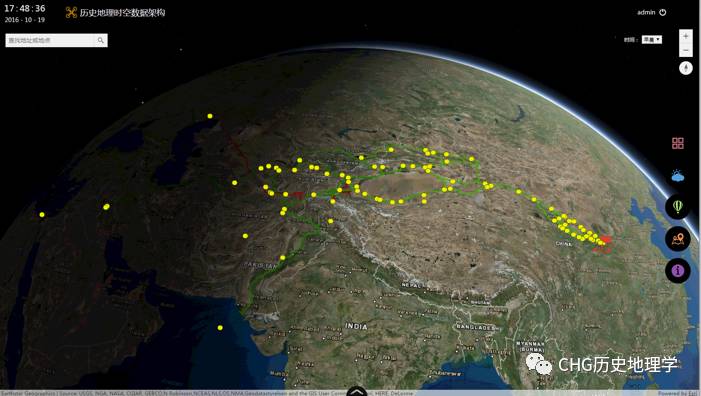Select the leftmost yellow point on globe
This screenshot has width=701, height=396.
pos(42,215)
